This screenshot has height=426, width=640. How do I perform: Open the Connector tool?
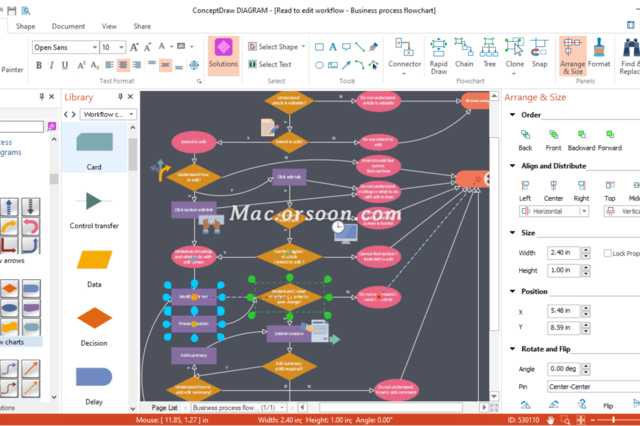[x=404, y=56]
